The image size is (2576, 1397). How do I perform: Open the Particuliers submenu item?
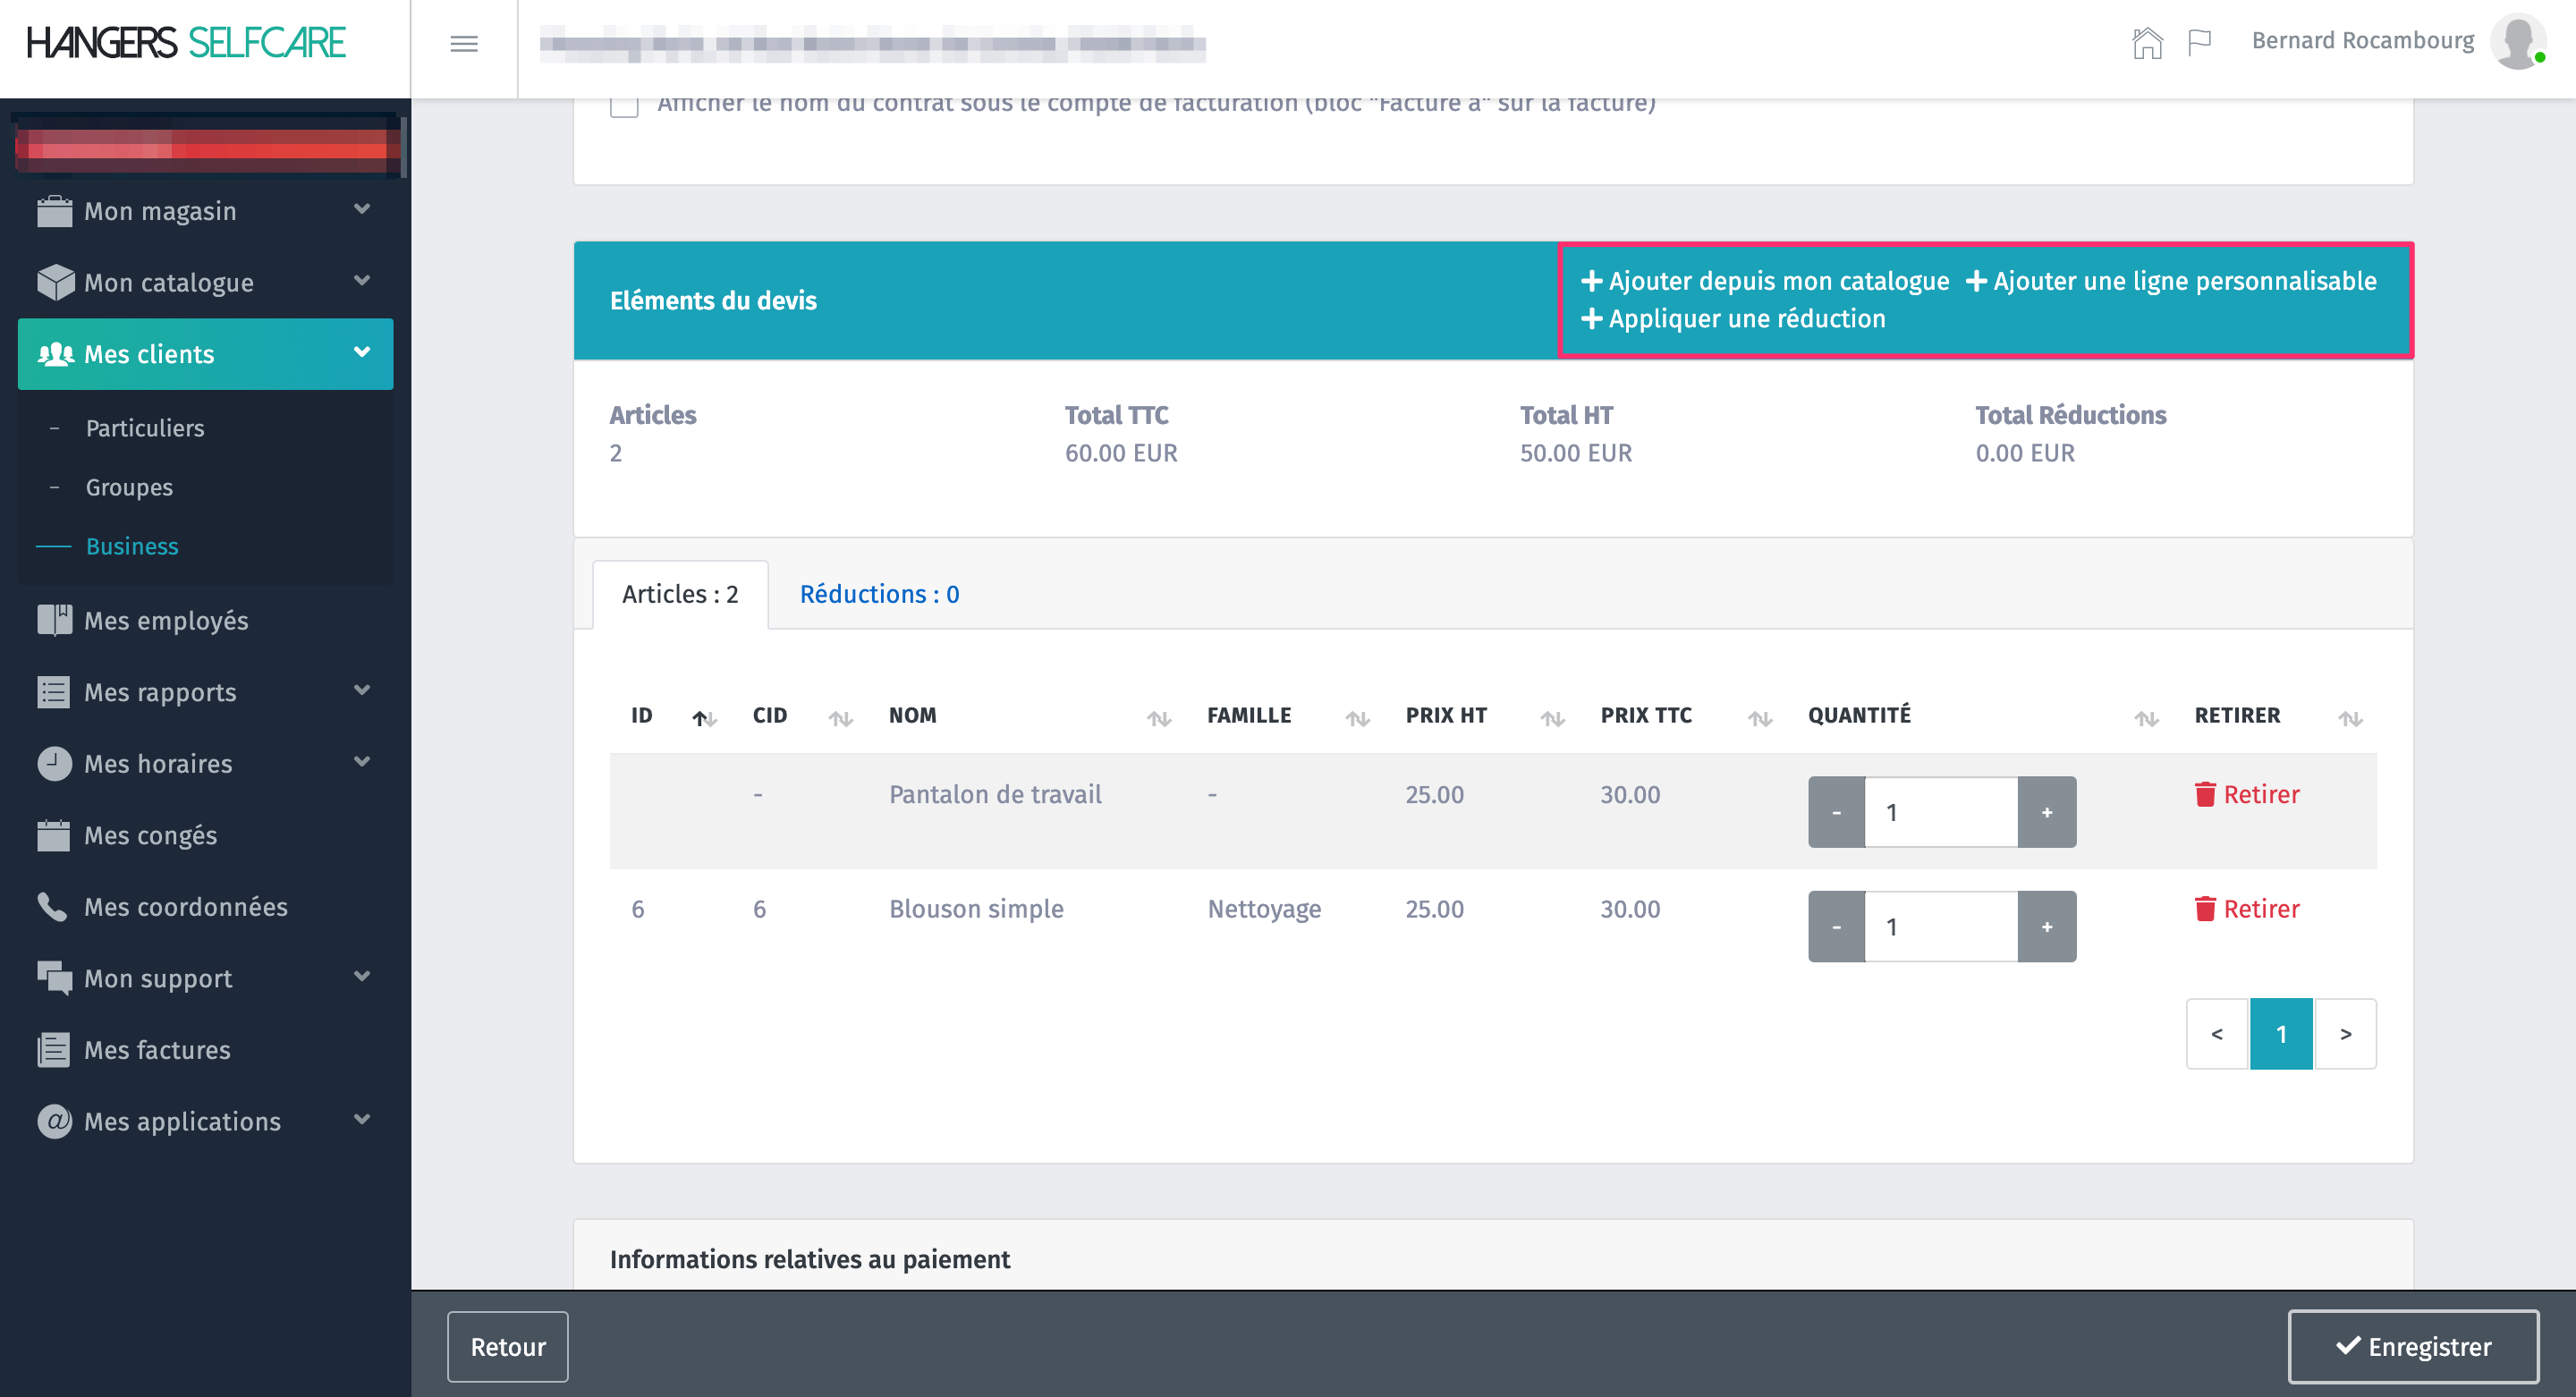click(145, 428)
